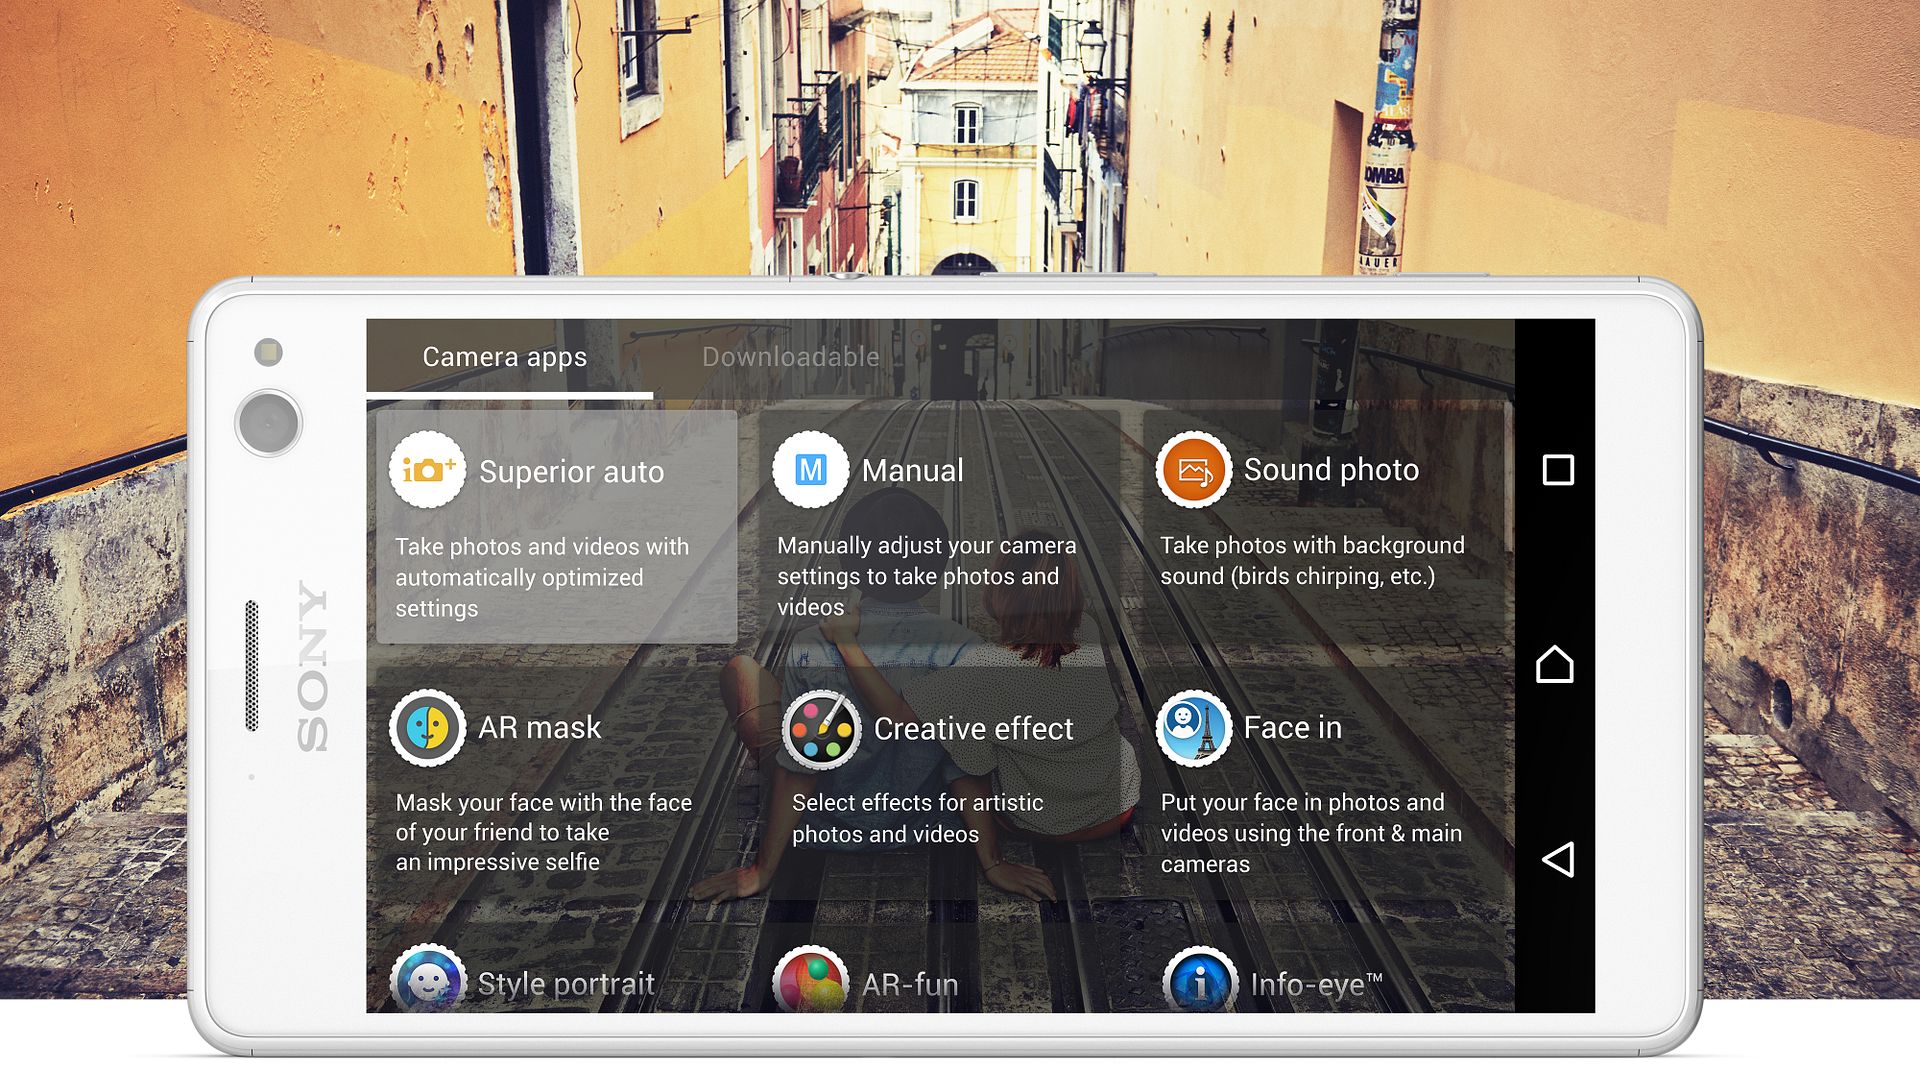Viewport: 1920px width, 1072px height.
Task: Open the Info-eye blue icon
Action: point(1200,980)
